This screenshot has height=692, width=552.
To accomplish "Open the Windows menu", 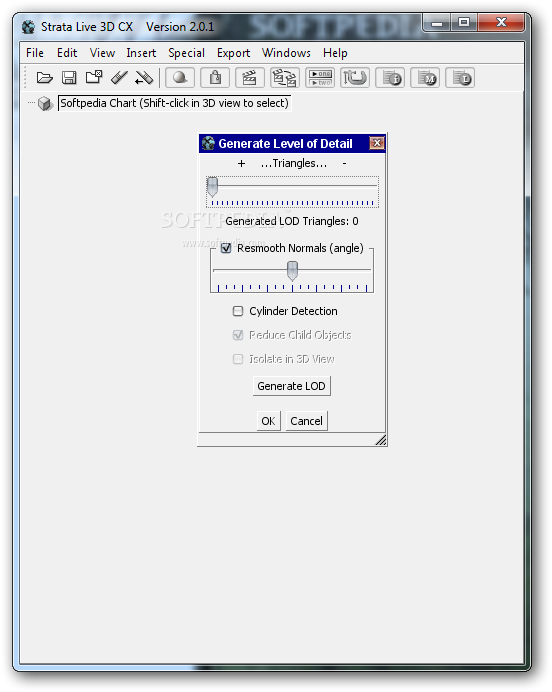I will click(286, 53).
